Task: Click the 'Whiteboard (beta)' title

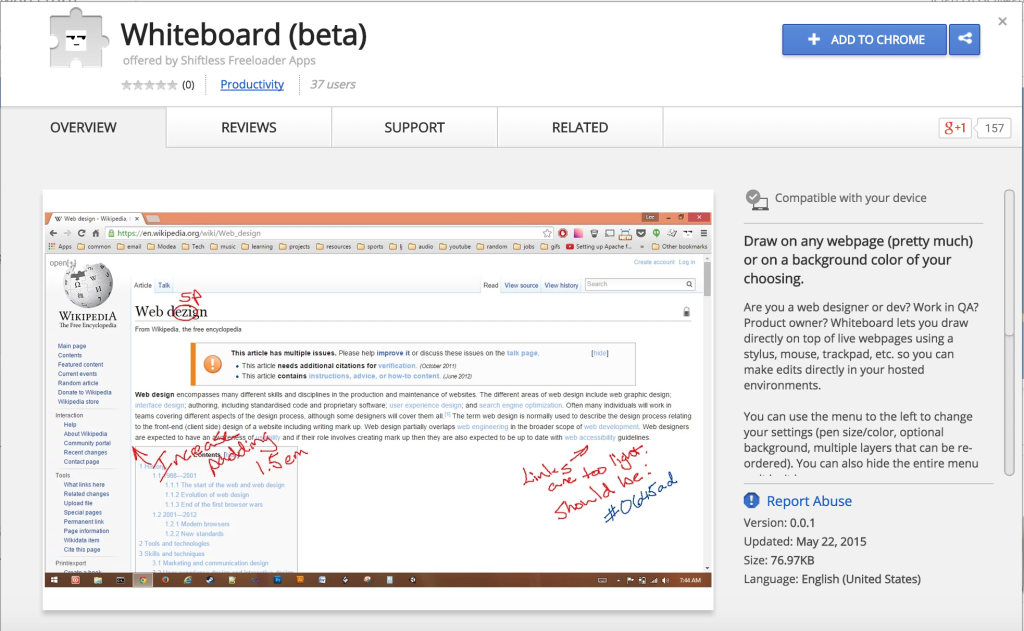Action: point(244,35)
